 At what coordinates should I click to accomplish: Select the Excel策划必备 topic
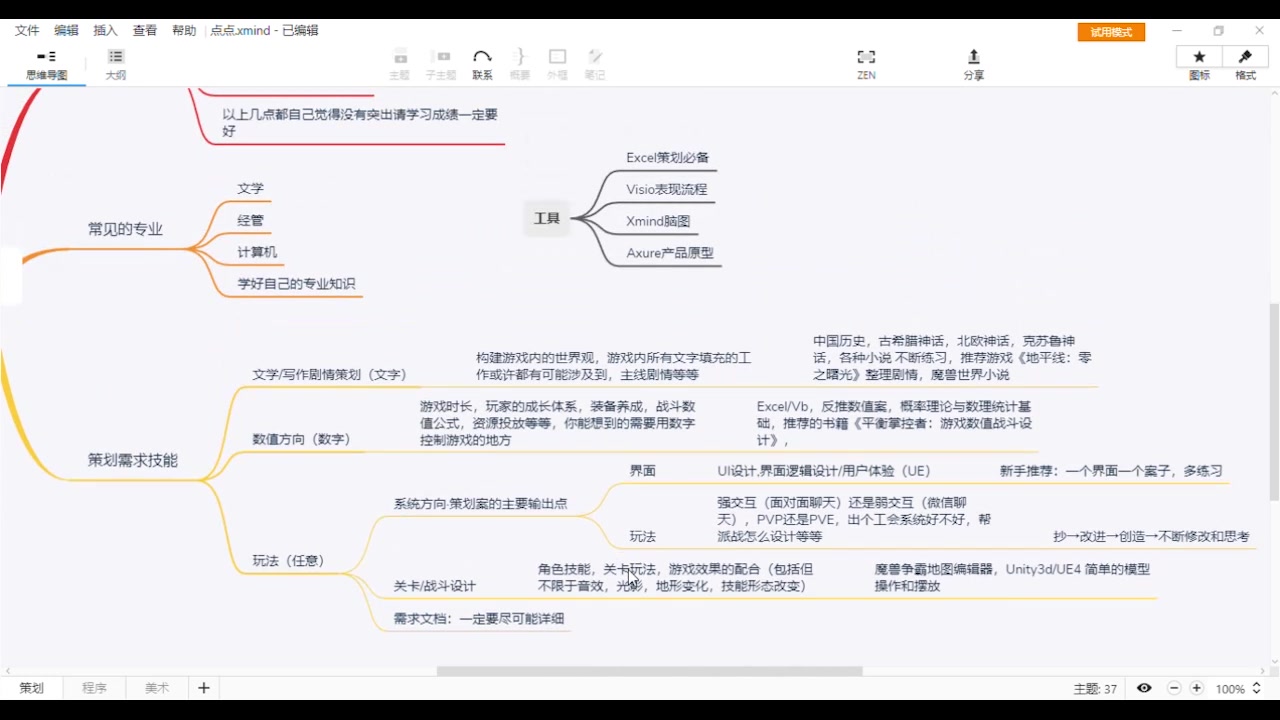coord(668,157)
